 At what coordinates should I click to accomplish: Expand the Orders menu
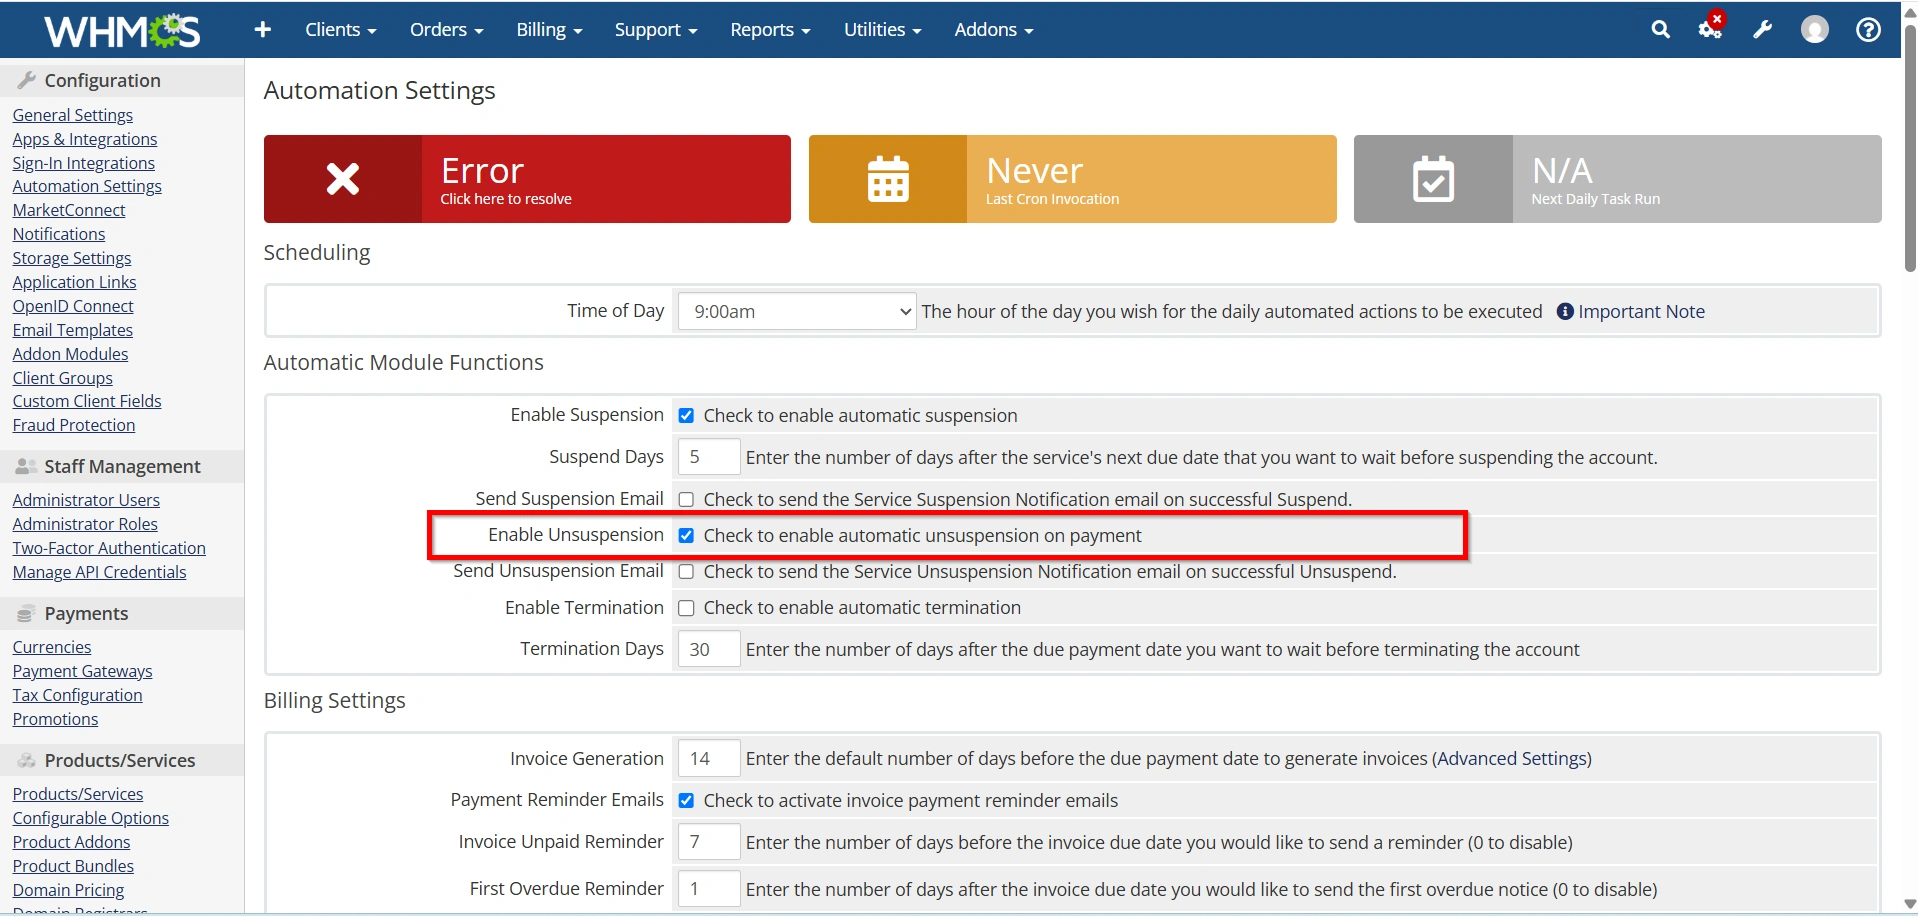click(446, 30)
